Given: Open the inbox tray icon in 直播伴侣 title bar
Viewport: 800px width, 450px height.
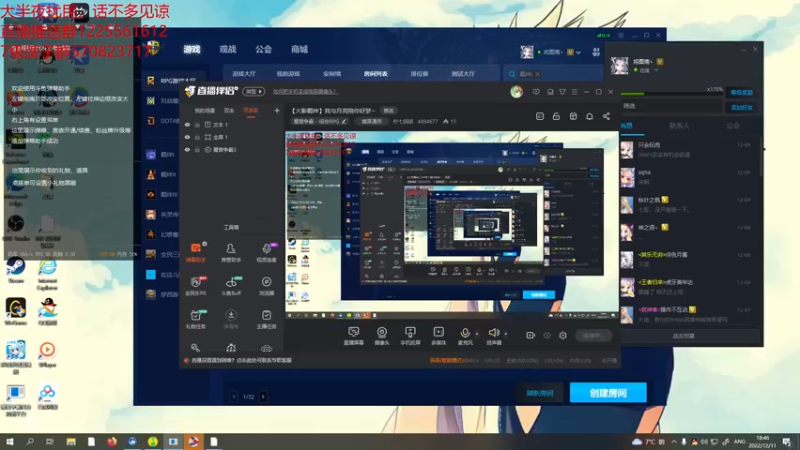Looking at the screenshot, I should click(550, 92).
